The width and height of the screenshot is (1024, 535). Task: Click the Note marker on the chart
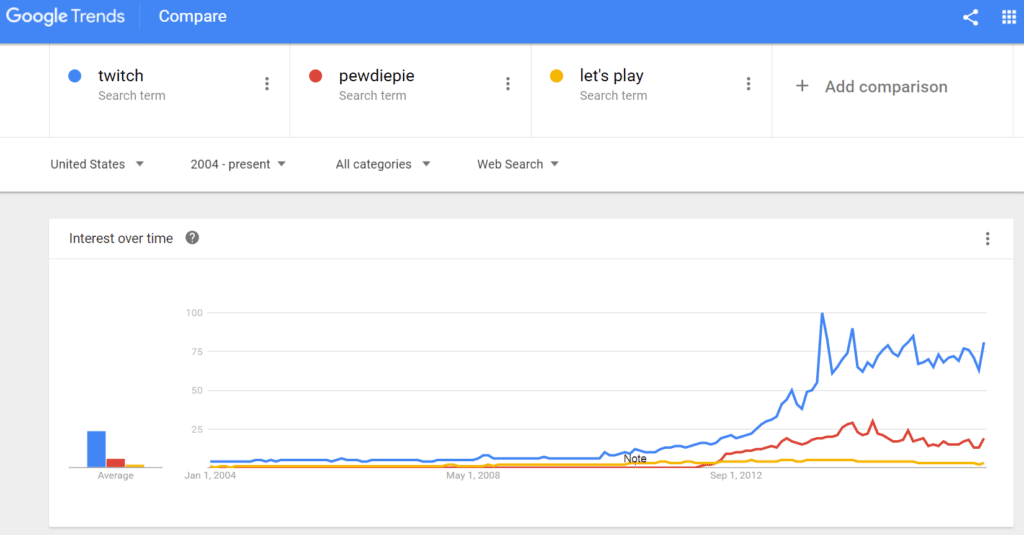635,459
